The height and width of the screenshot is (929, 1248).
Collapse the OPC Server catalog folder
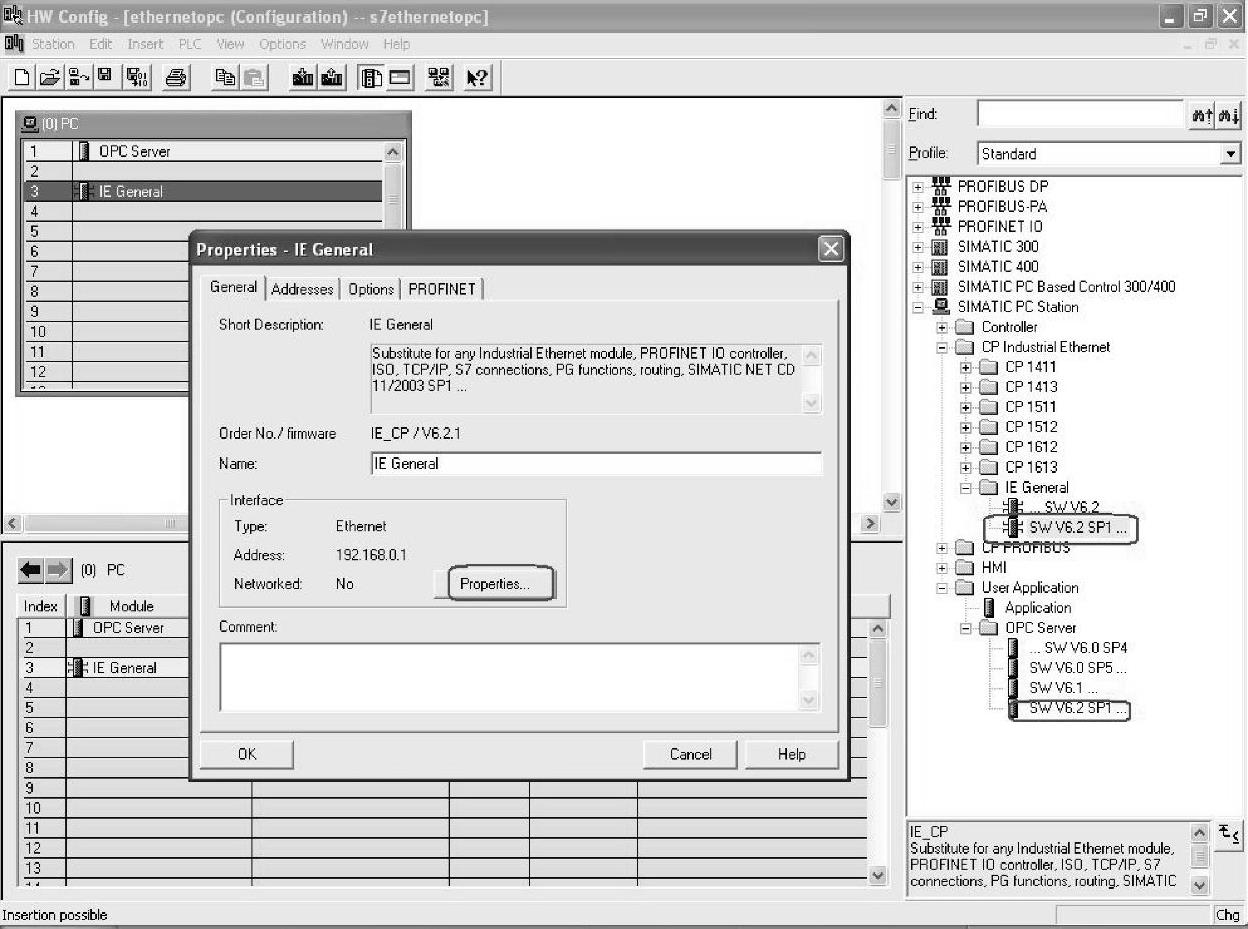tap(965, 628)
